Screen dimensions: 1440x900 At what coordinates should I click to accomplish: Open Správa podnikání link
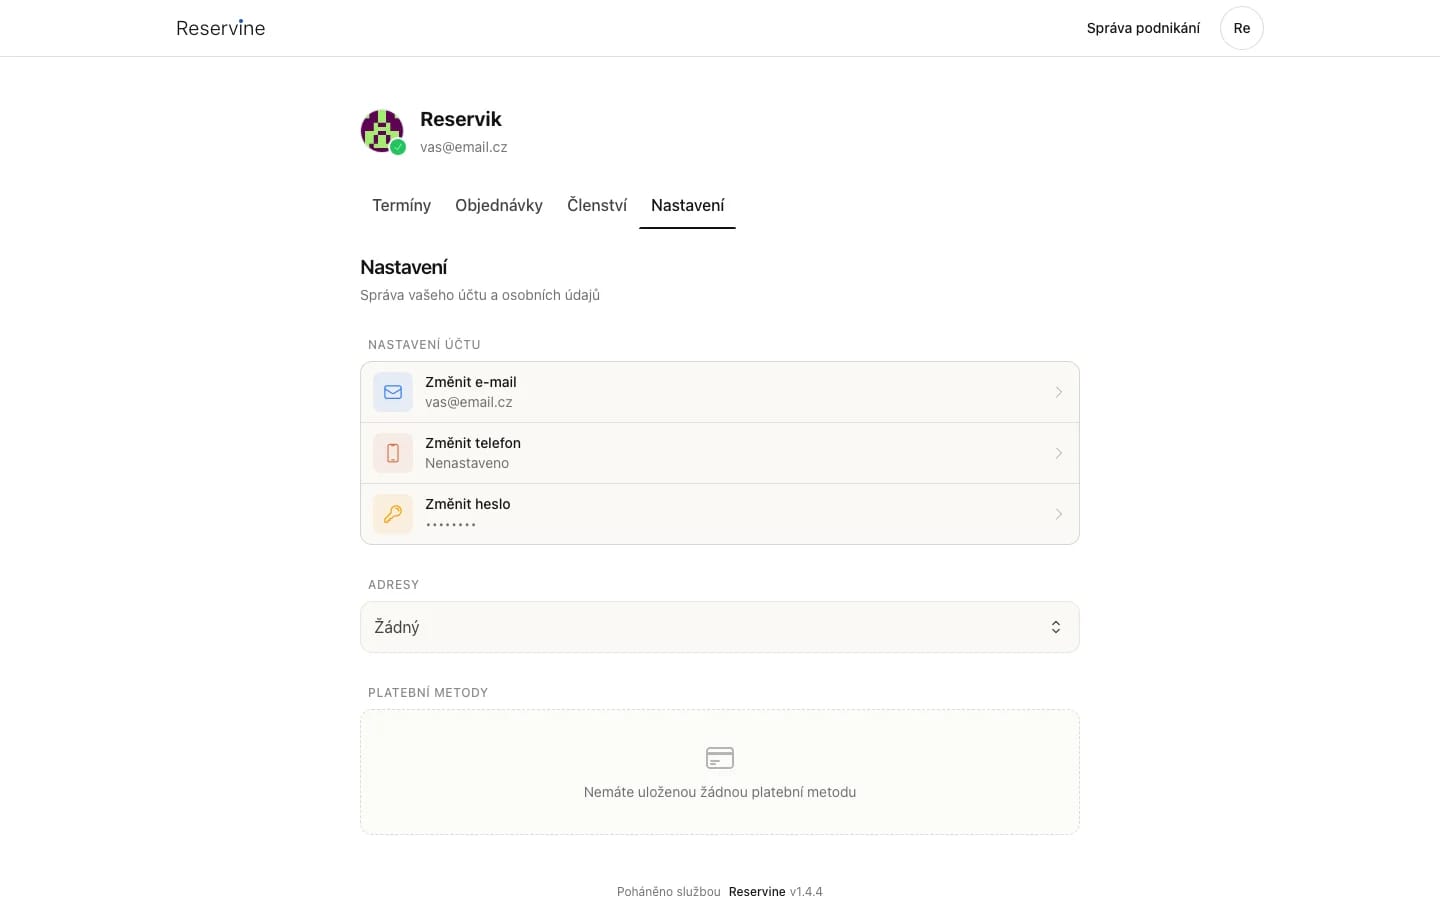tap(1143, 28)
